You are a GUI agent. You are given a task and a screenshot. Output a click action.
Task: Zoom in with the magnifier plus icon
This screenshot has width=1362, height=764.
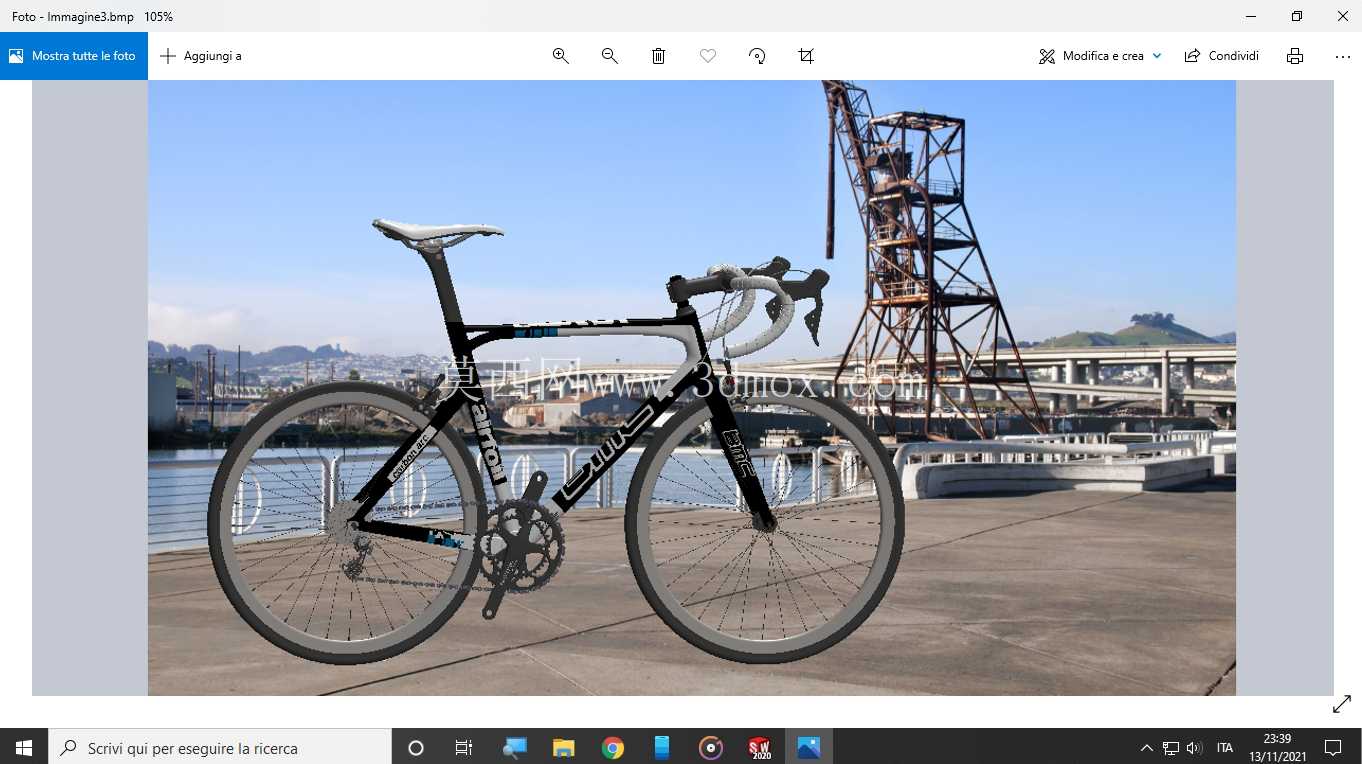click(561, 56)
